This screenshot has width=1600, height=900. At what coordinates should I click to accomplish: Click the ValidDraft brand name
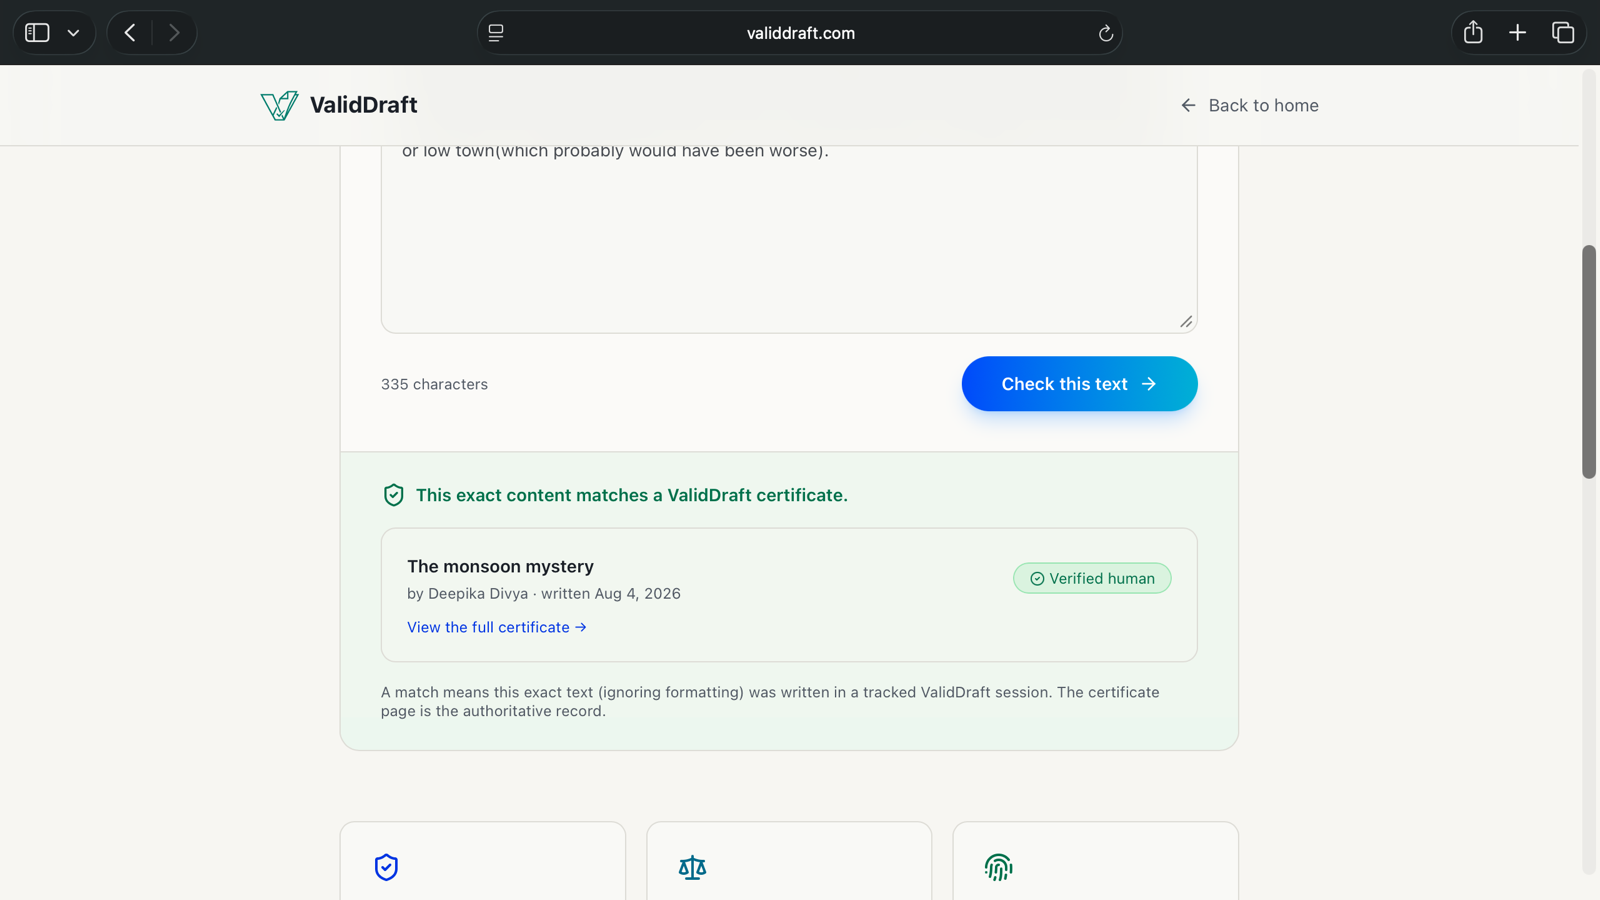point(363,105)
